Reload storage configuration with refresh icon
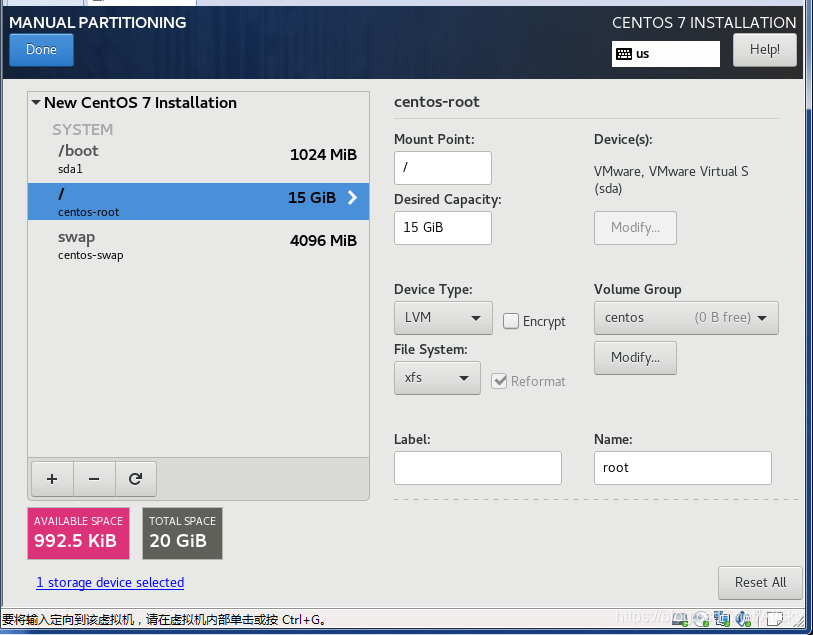 click(x=136, y=479)
